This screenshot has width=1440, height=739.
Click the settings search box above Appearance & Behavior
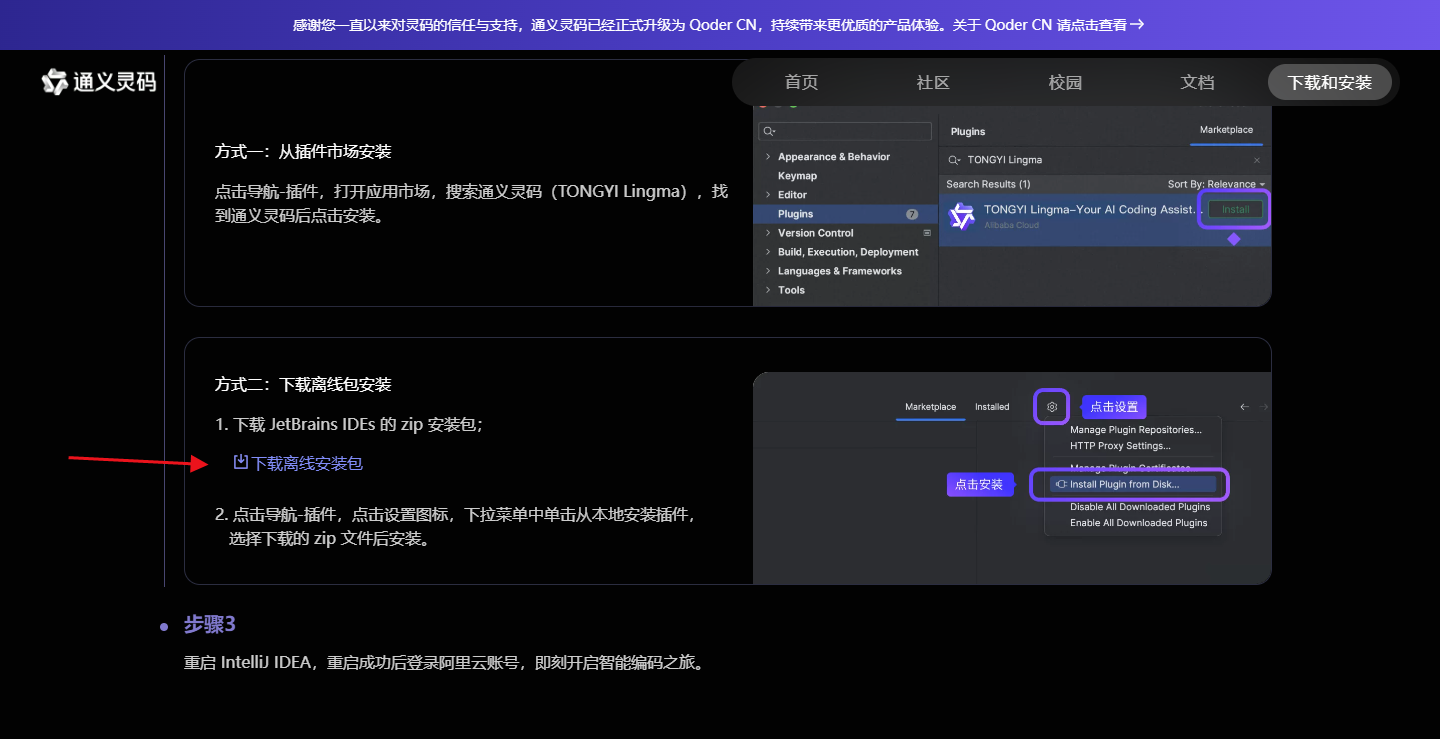pos(845,131)
